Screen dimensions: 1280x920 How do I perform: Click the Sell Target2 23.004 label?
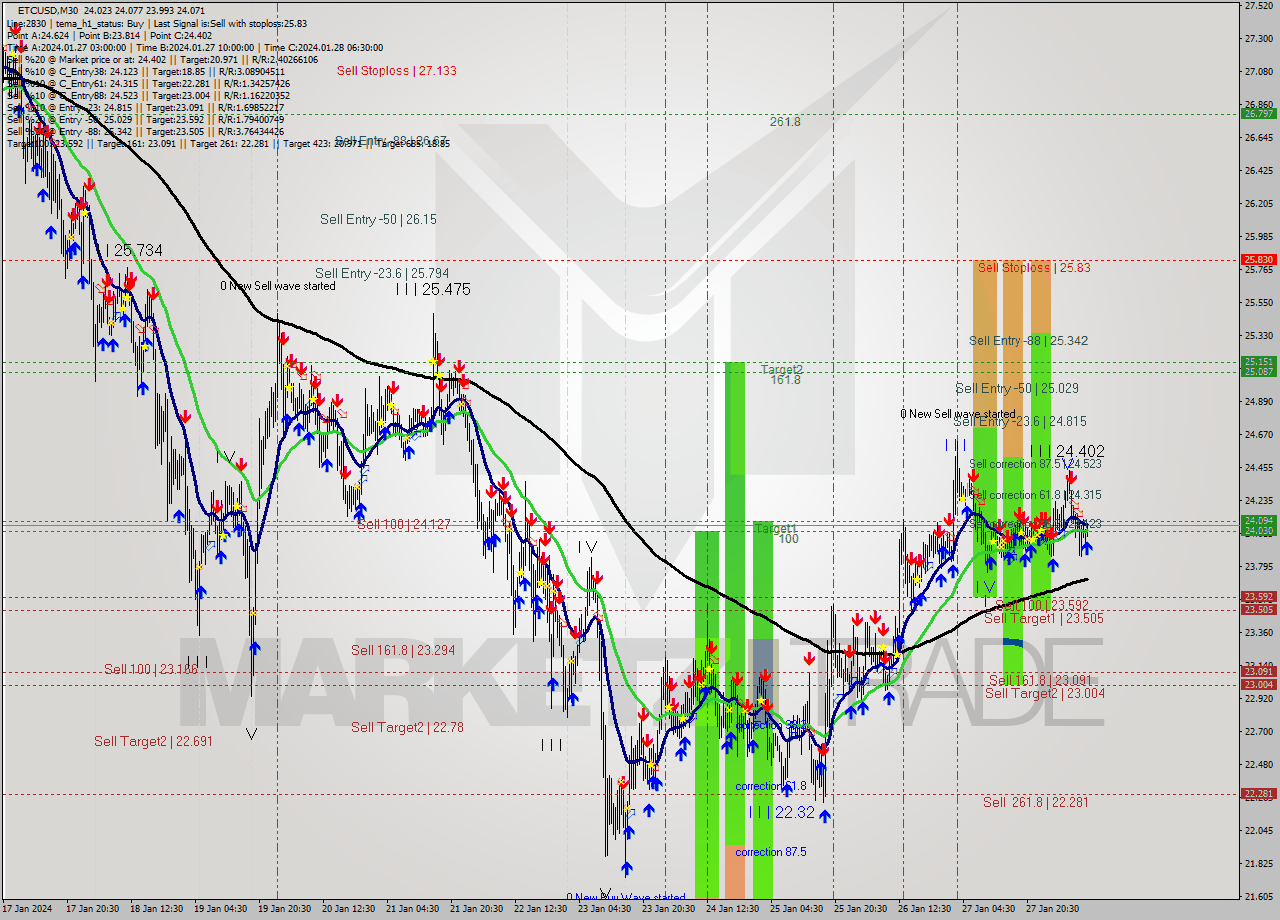[x=1045, y=693]
